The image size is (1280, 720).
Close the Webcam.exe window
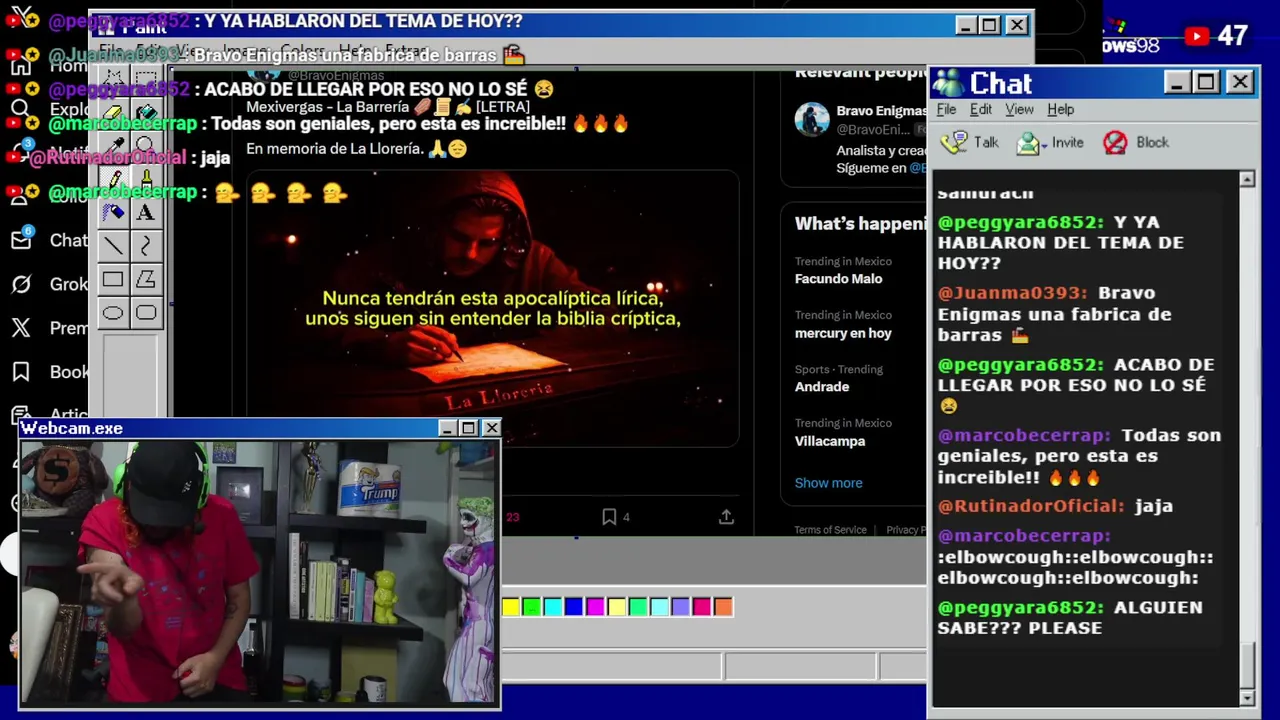(491, 428)
